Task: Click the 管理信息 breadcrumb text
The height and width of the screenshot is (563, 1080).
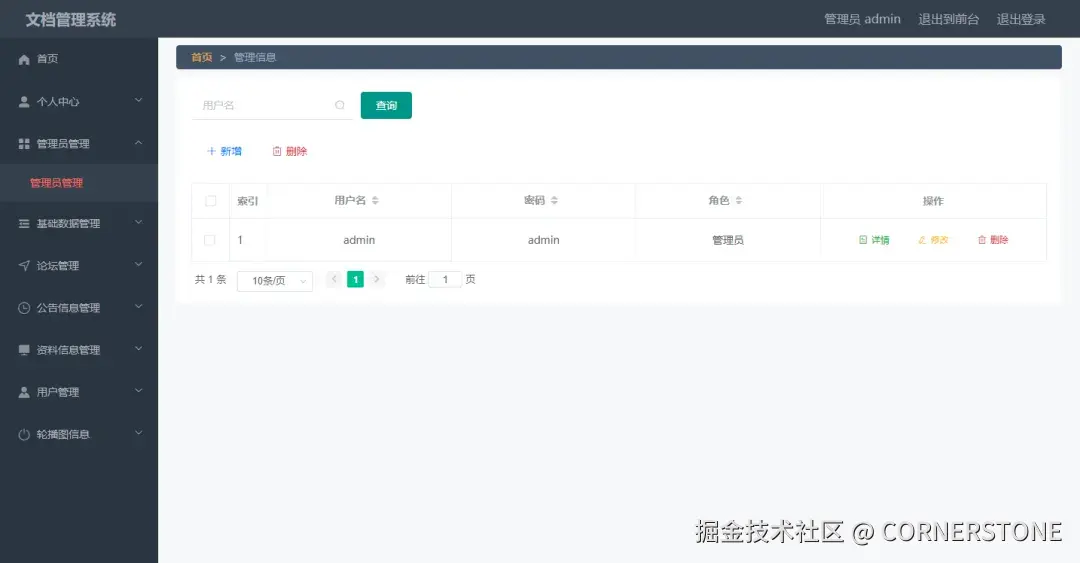Action: (x=255, y=57)
